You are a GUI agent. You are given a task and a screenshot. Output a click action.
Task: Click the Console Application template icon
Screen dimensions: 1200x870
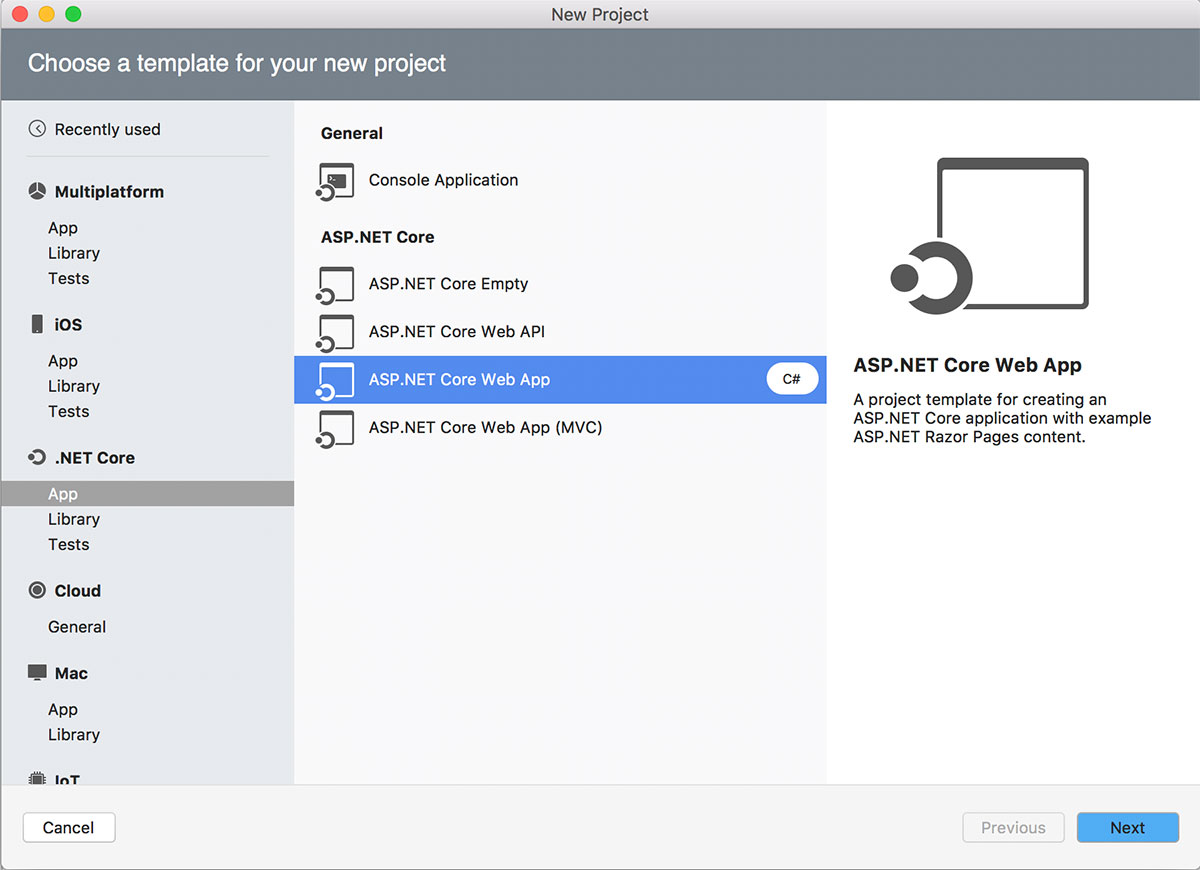[336, 181]
